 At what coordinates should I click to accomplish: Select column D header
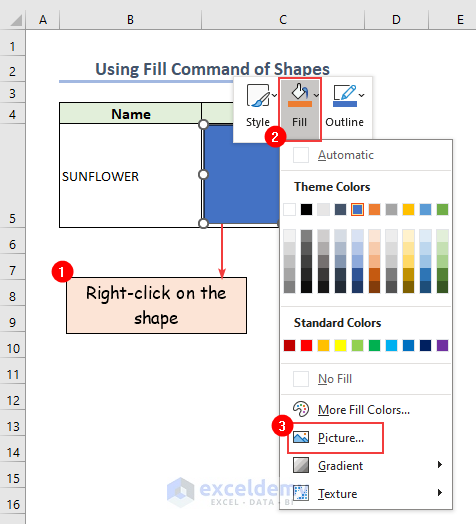pos(396,20)
